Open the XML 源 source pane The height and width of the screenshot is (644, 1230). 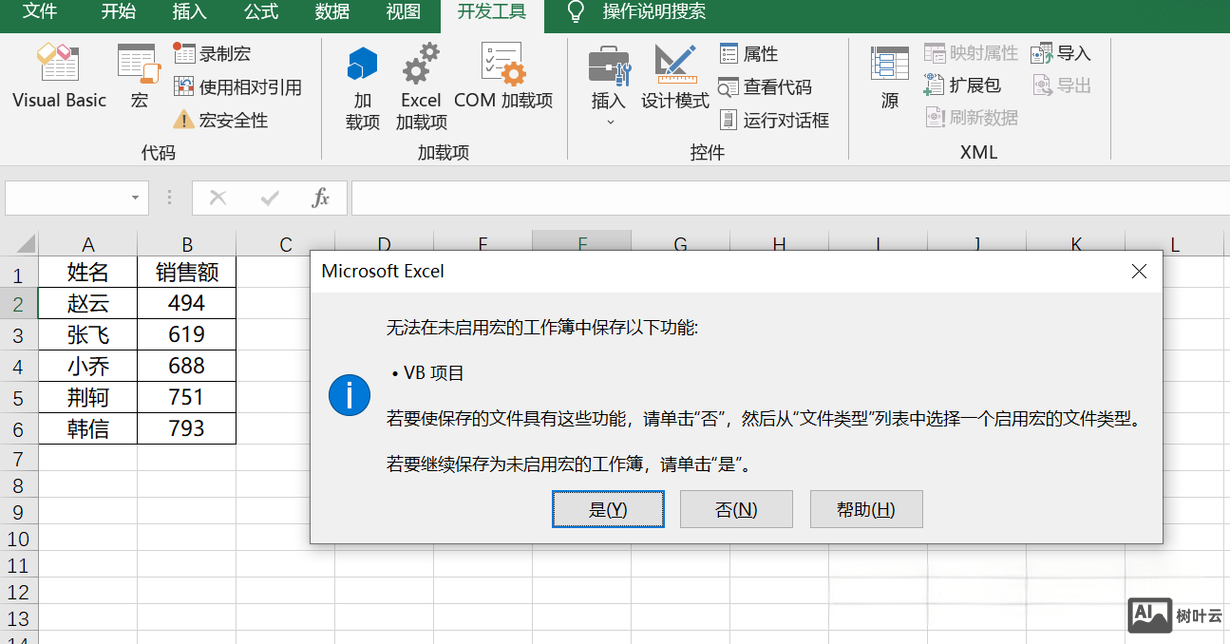point(890,76)
